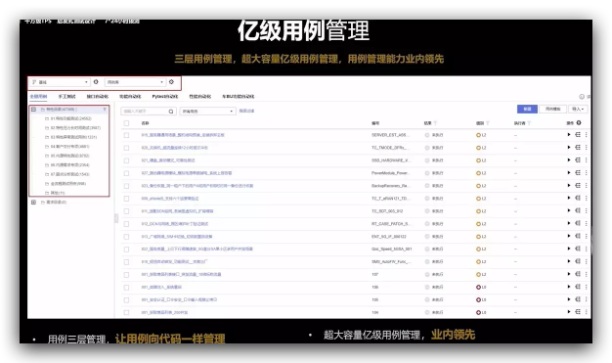Open column settings gear in table header
The image size is (612, 363).
point(579,123)
